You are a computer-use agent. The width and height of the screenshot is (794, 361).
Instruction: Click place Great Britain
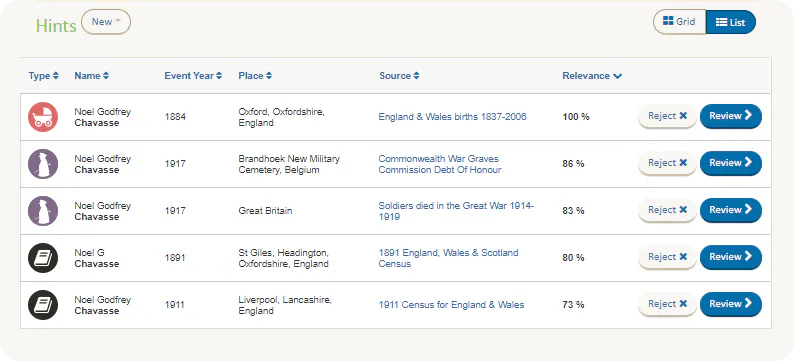(265, 211)
